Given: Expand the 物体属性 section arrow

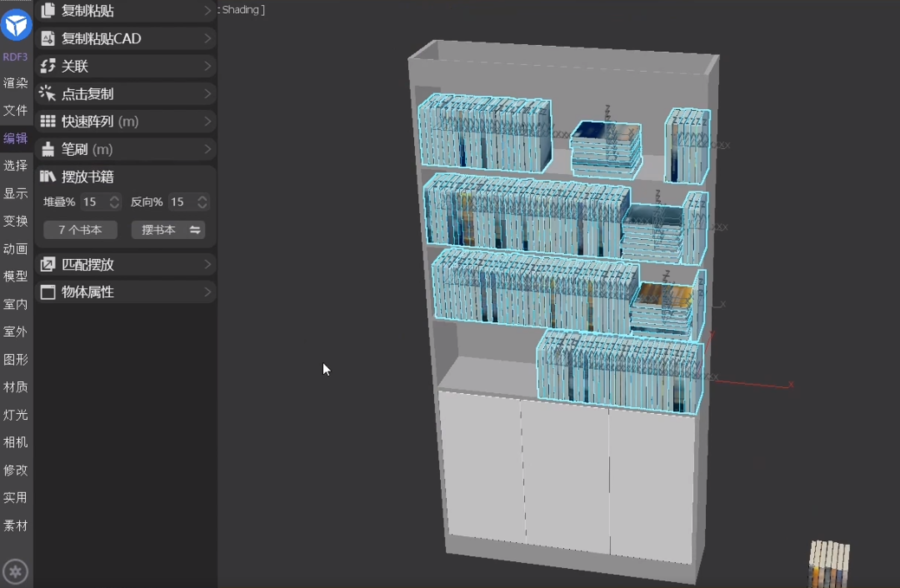Looking at the screenshot, I should coord(207,292).
